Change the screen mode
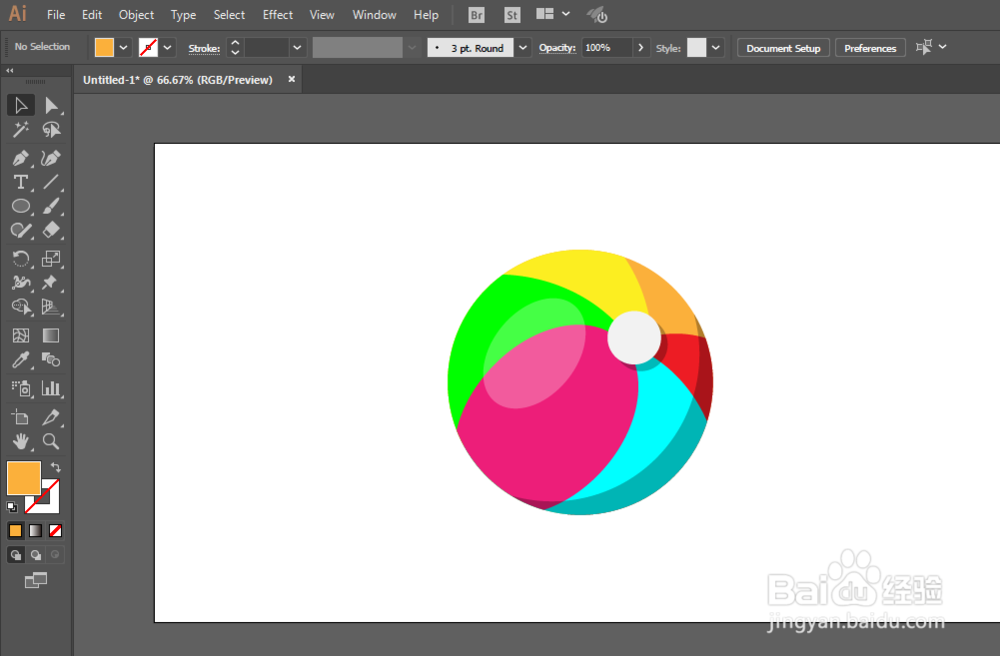This screenshot has width=1000, height=656. (36, 580)
